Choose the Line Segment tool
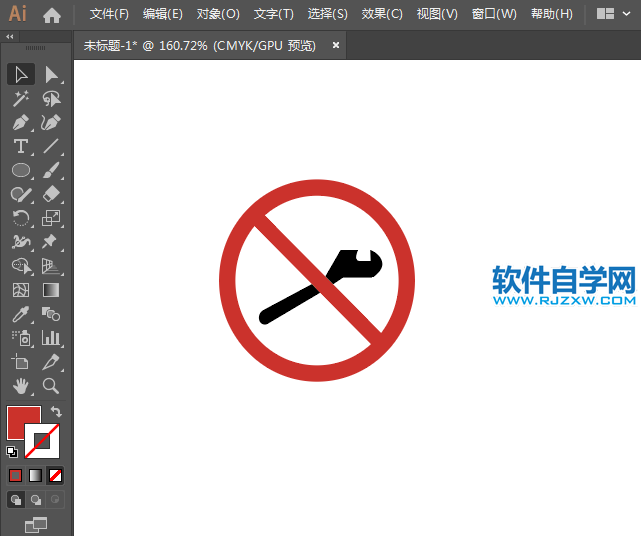 tap(51, 146)
